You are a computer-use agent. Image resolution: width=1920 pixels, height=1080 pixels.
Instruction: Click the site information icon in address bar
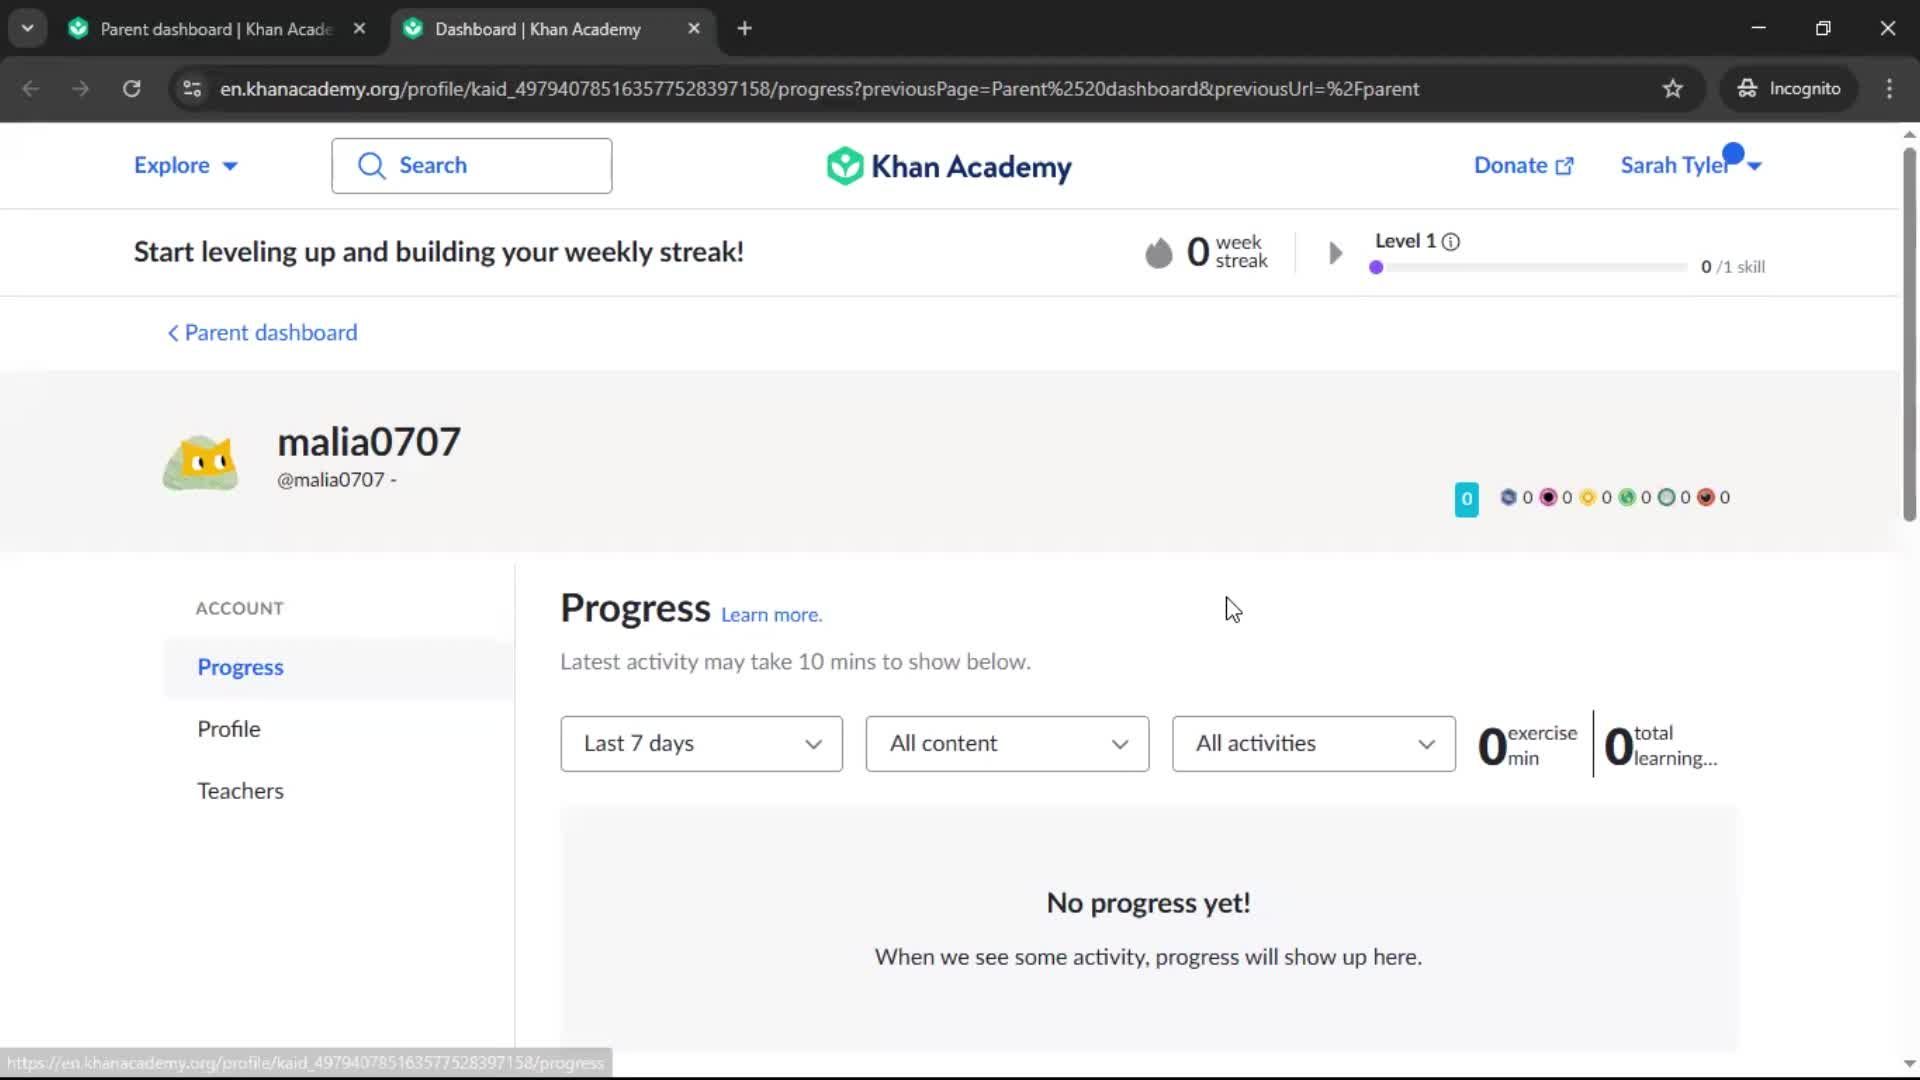pos(191,89)
